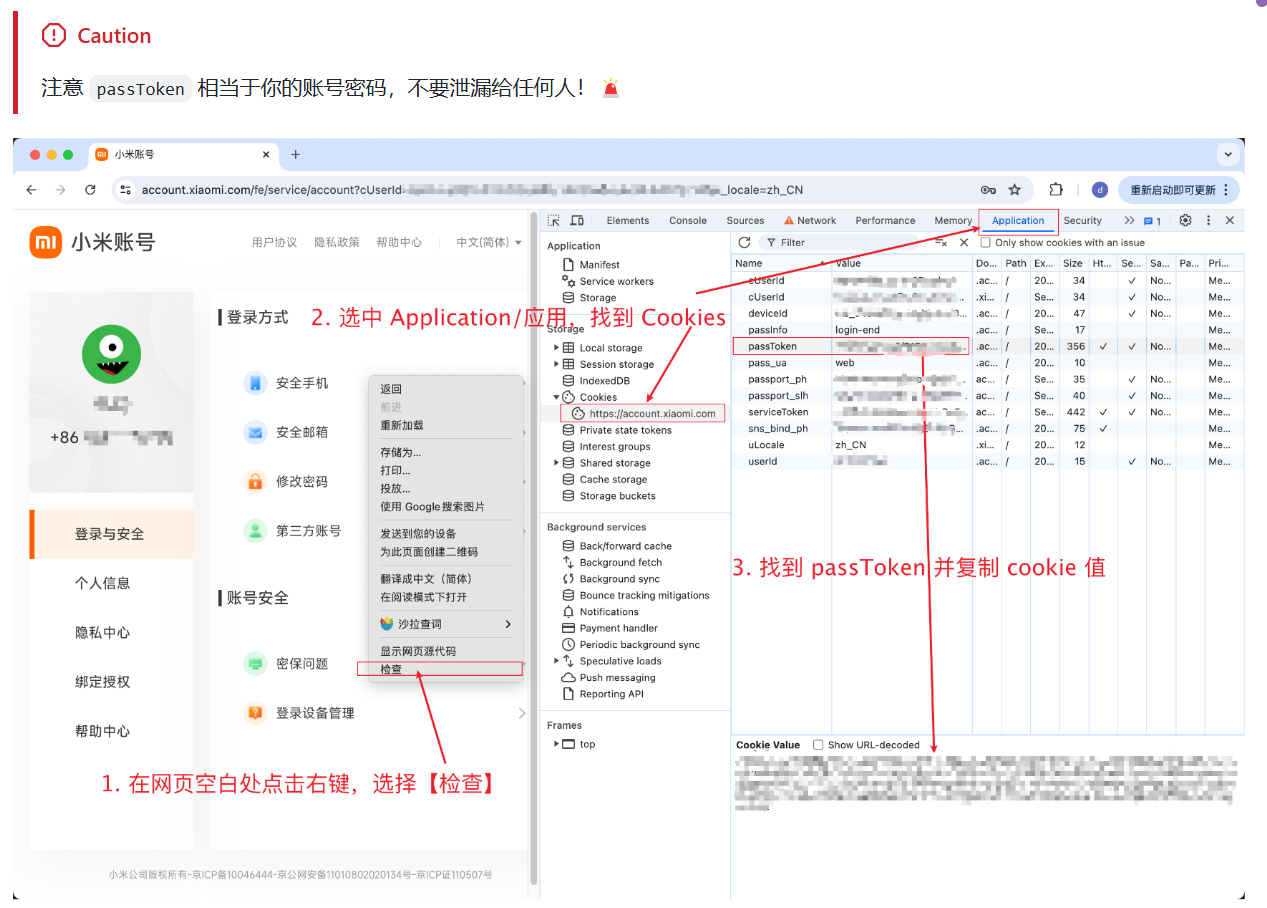The width and height of the screenshot is (1267, 908).
Task: Clear all cookies using the filter-clear icon
Action: click(941, 243)
